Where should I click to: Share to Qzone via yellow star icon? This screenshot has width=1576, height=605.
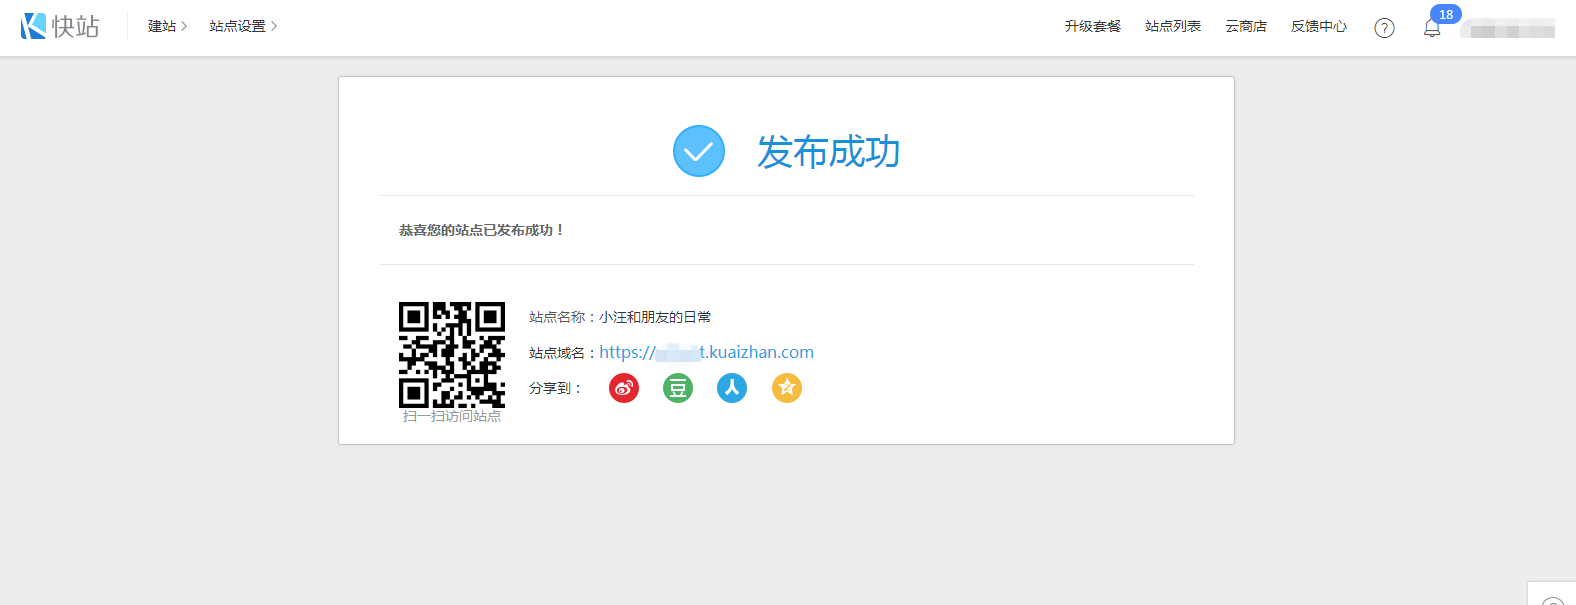coord(787,388)
